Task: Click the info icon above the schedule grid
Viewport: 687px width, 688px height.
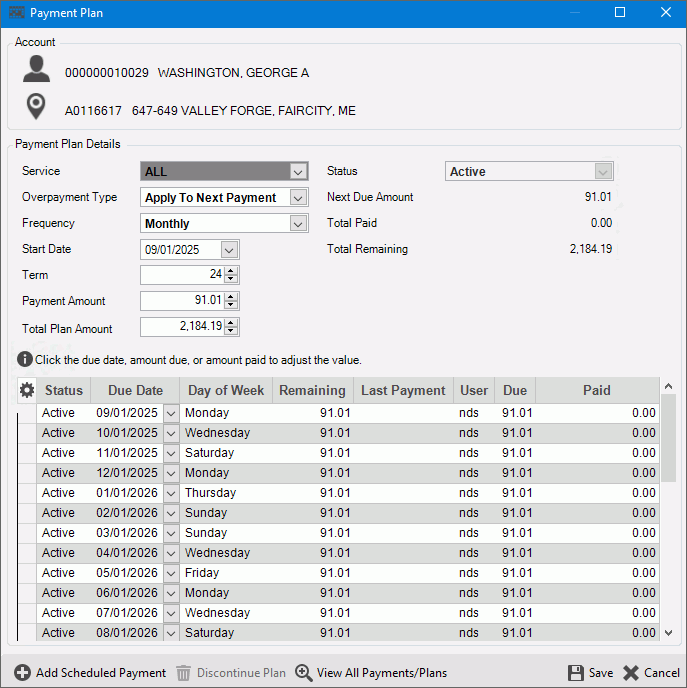Action: pyautogui.click(x=25, y=359)
